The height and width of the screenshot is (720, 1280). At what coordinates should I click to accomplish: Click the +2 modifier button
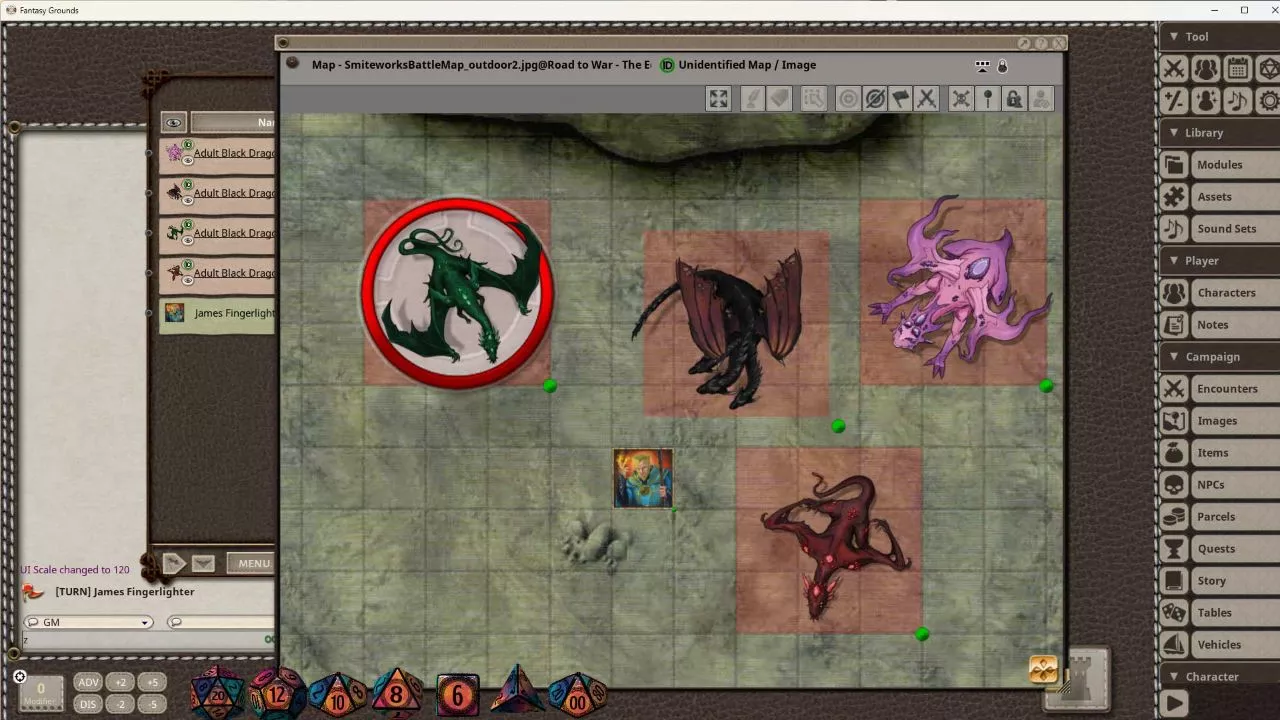120,682
